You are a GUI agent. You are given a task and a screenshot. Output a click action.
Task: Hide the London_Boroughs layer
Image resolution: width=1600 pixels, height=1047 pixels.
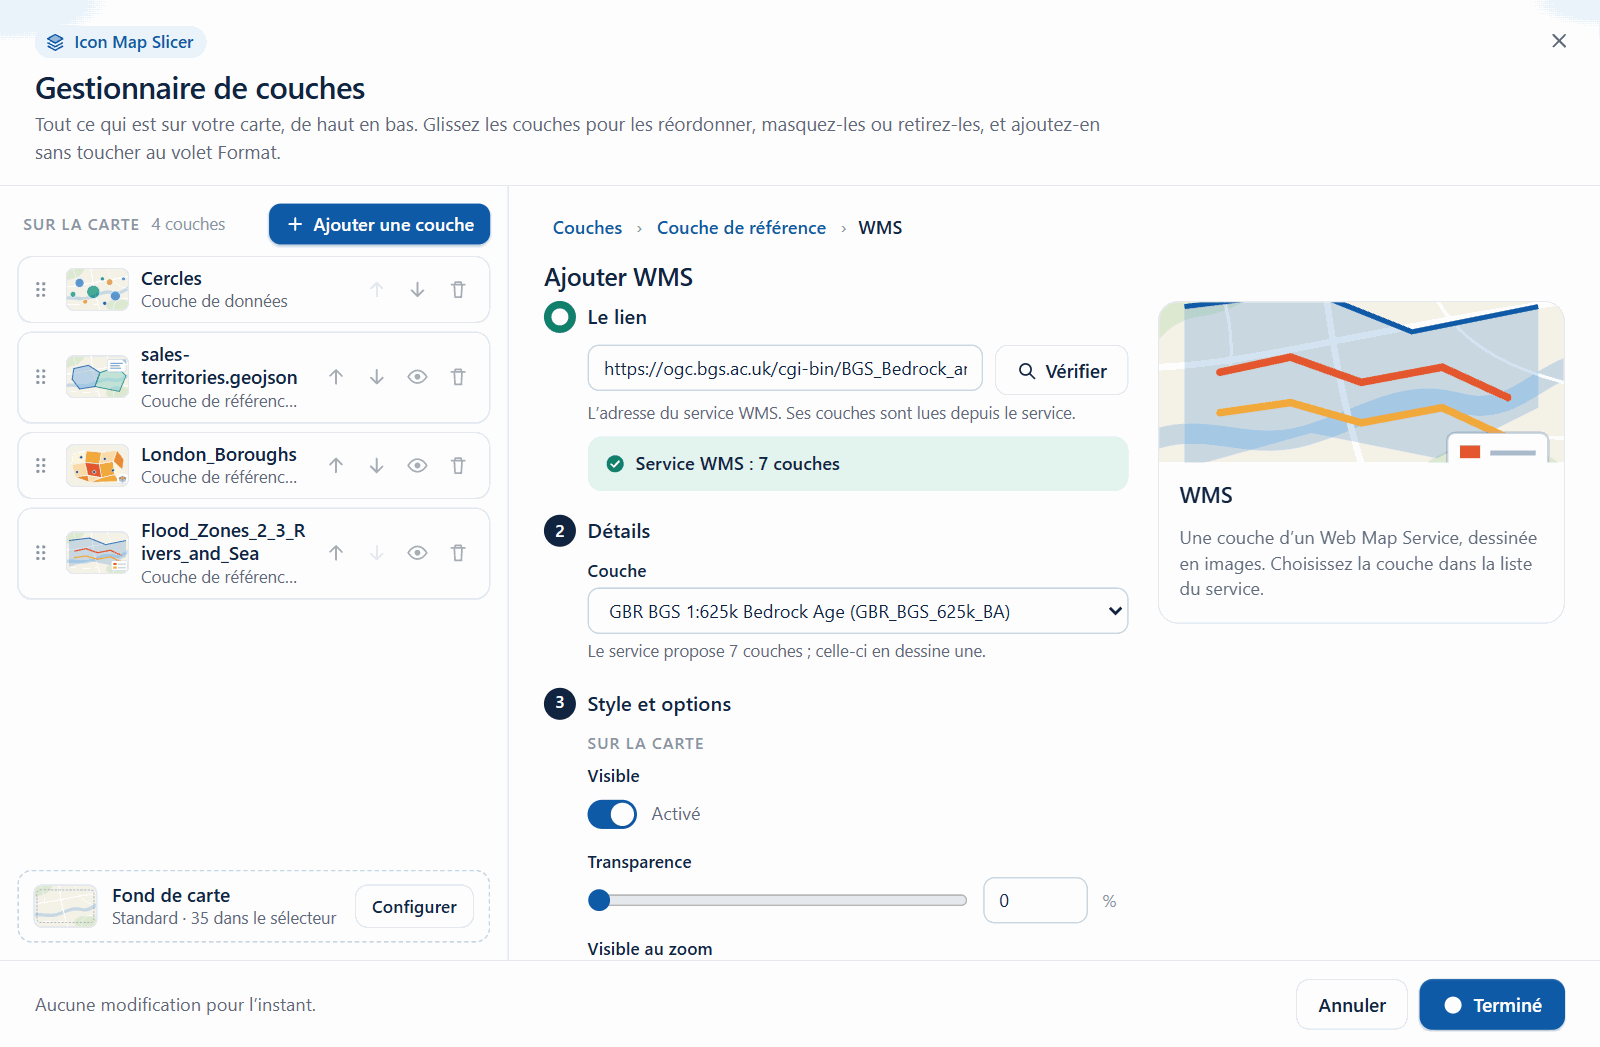417,465
